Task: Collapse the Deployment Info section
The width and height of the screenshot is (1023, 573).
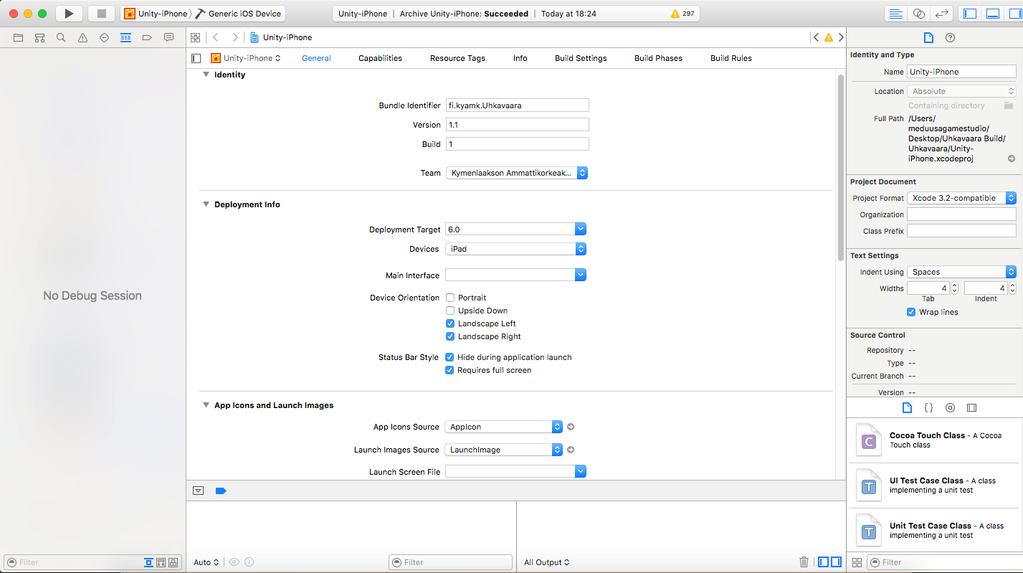Action: tap(206, 204)
